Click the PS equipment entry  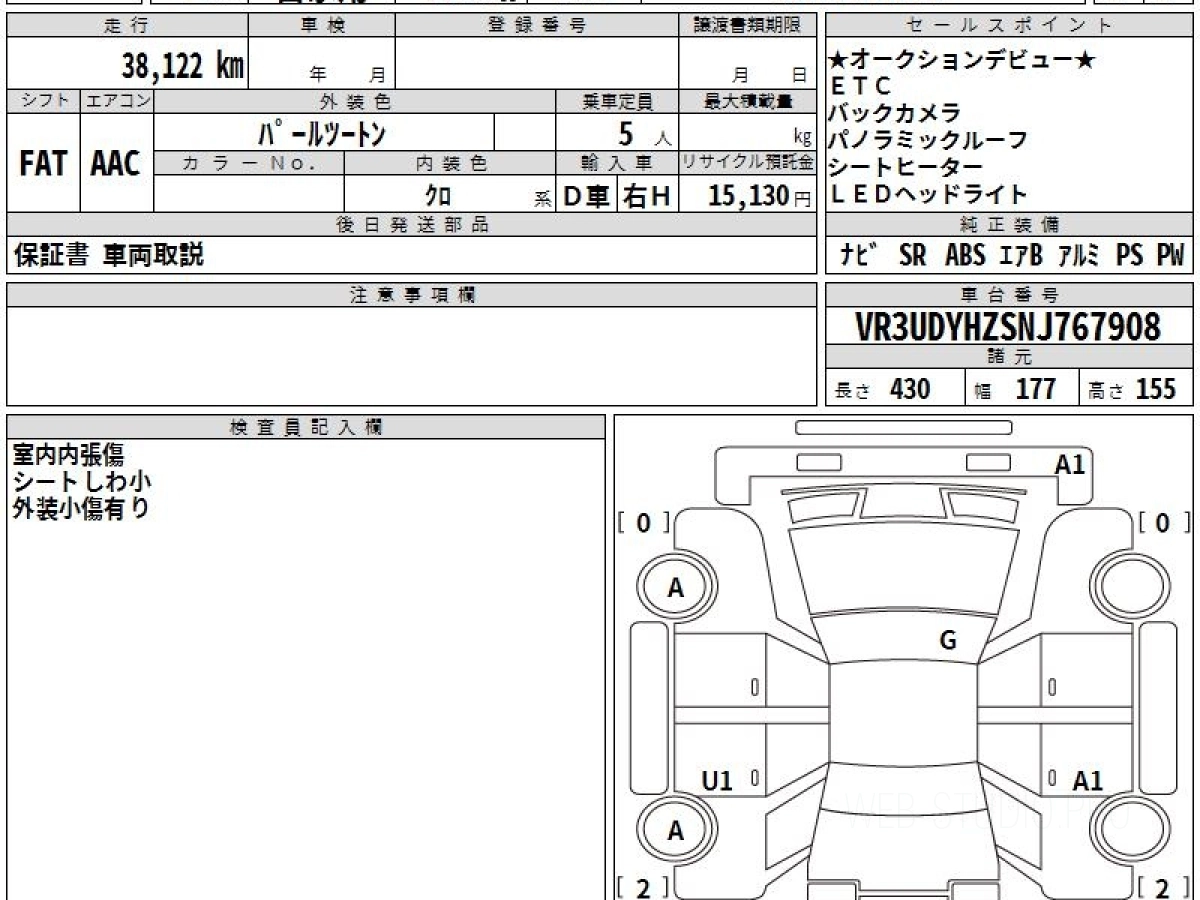[x=1130, y=256]
